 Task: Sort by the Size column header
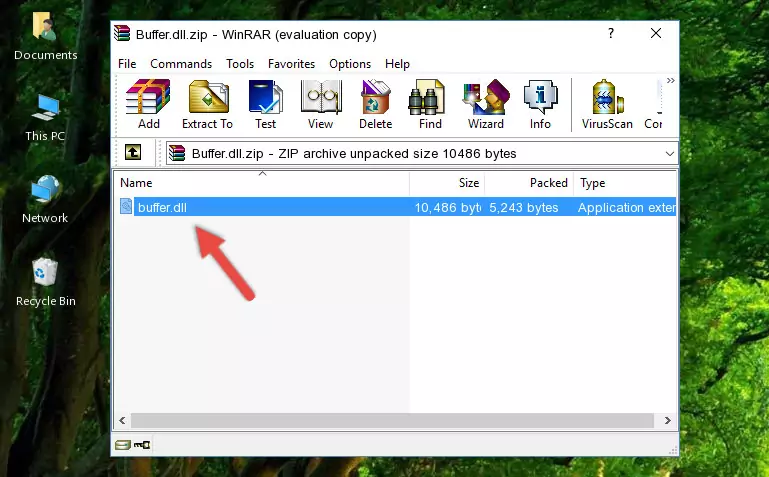point(447,183)
